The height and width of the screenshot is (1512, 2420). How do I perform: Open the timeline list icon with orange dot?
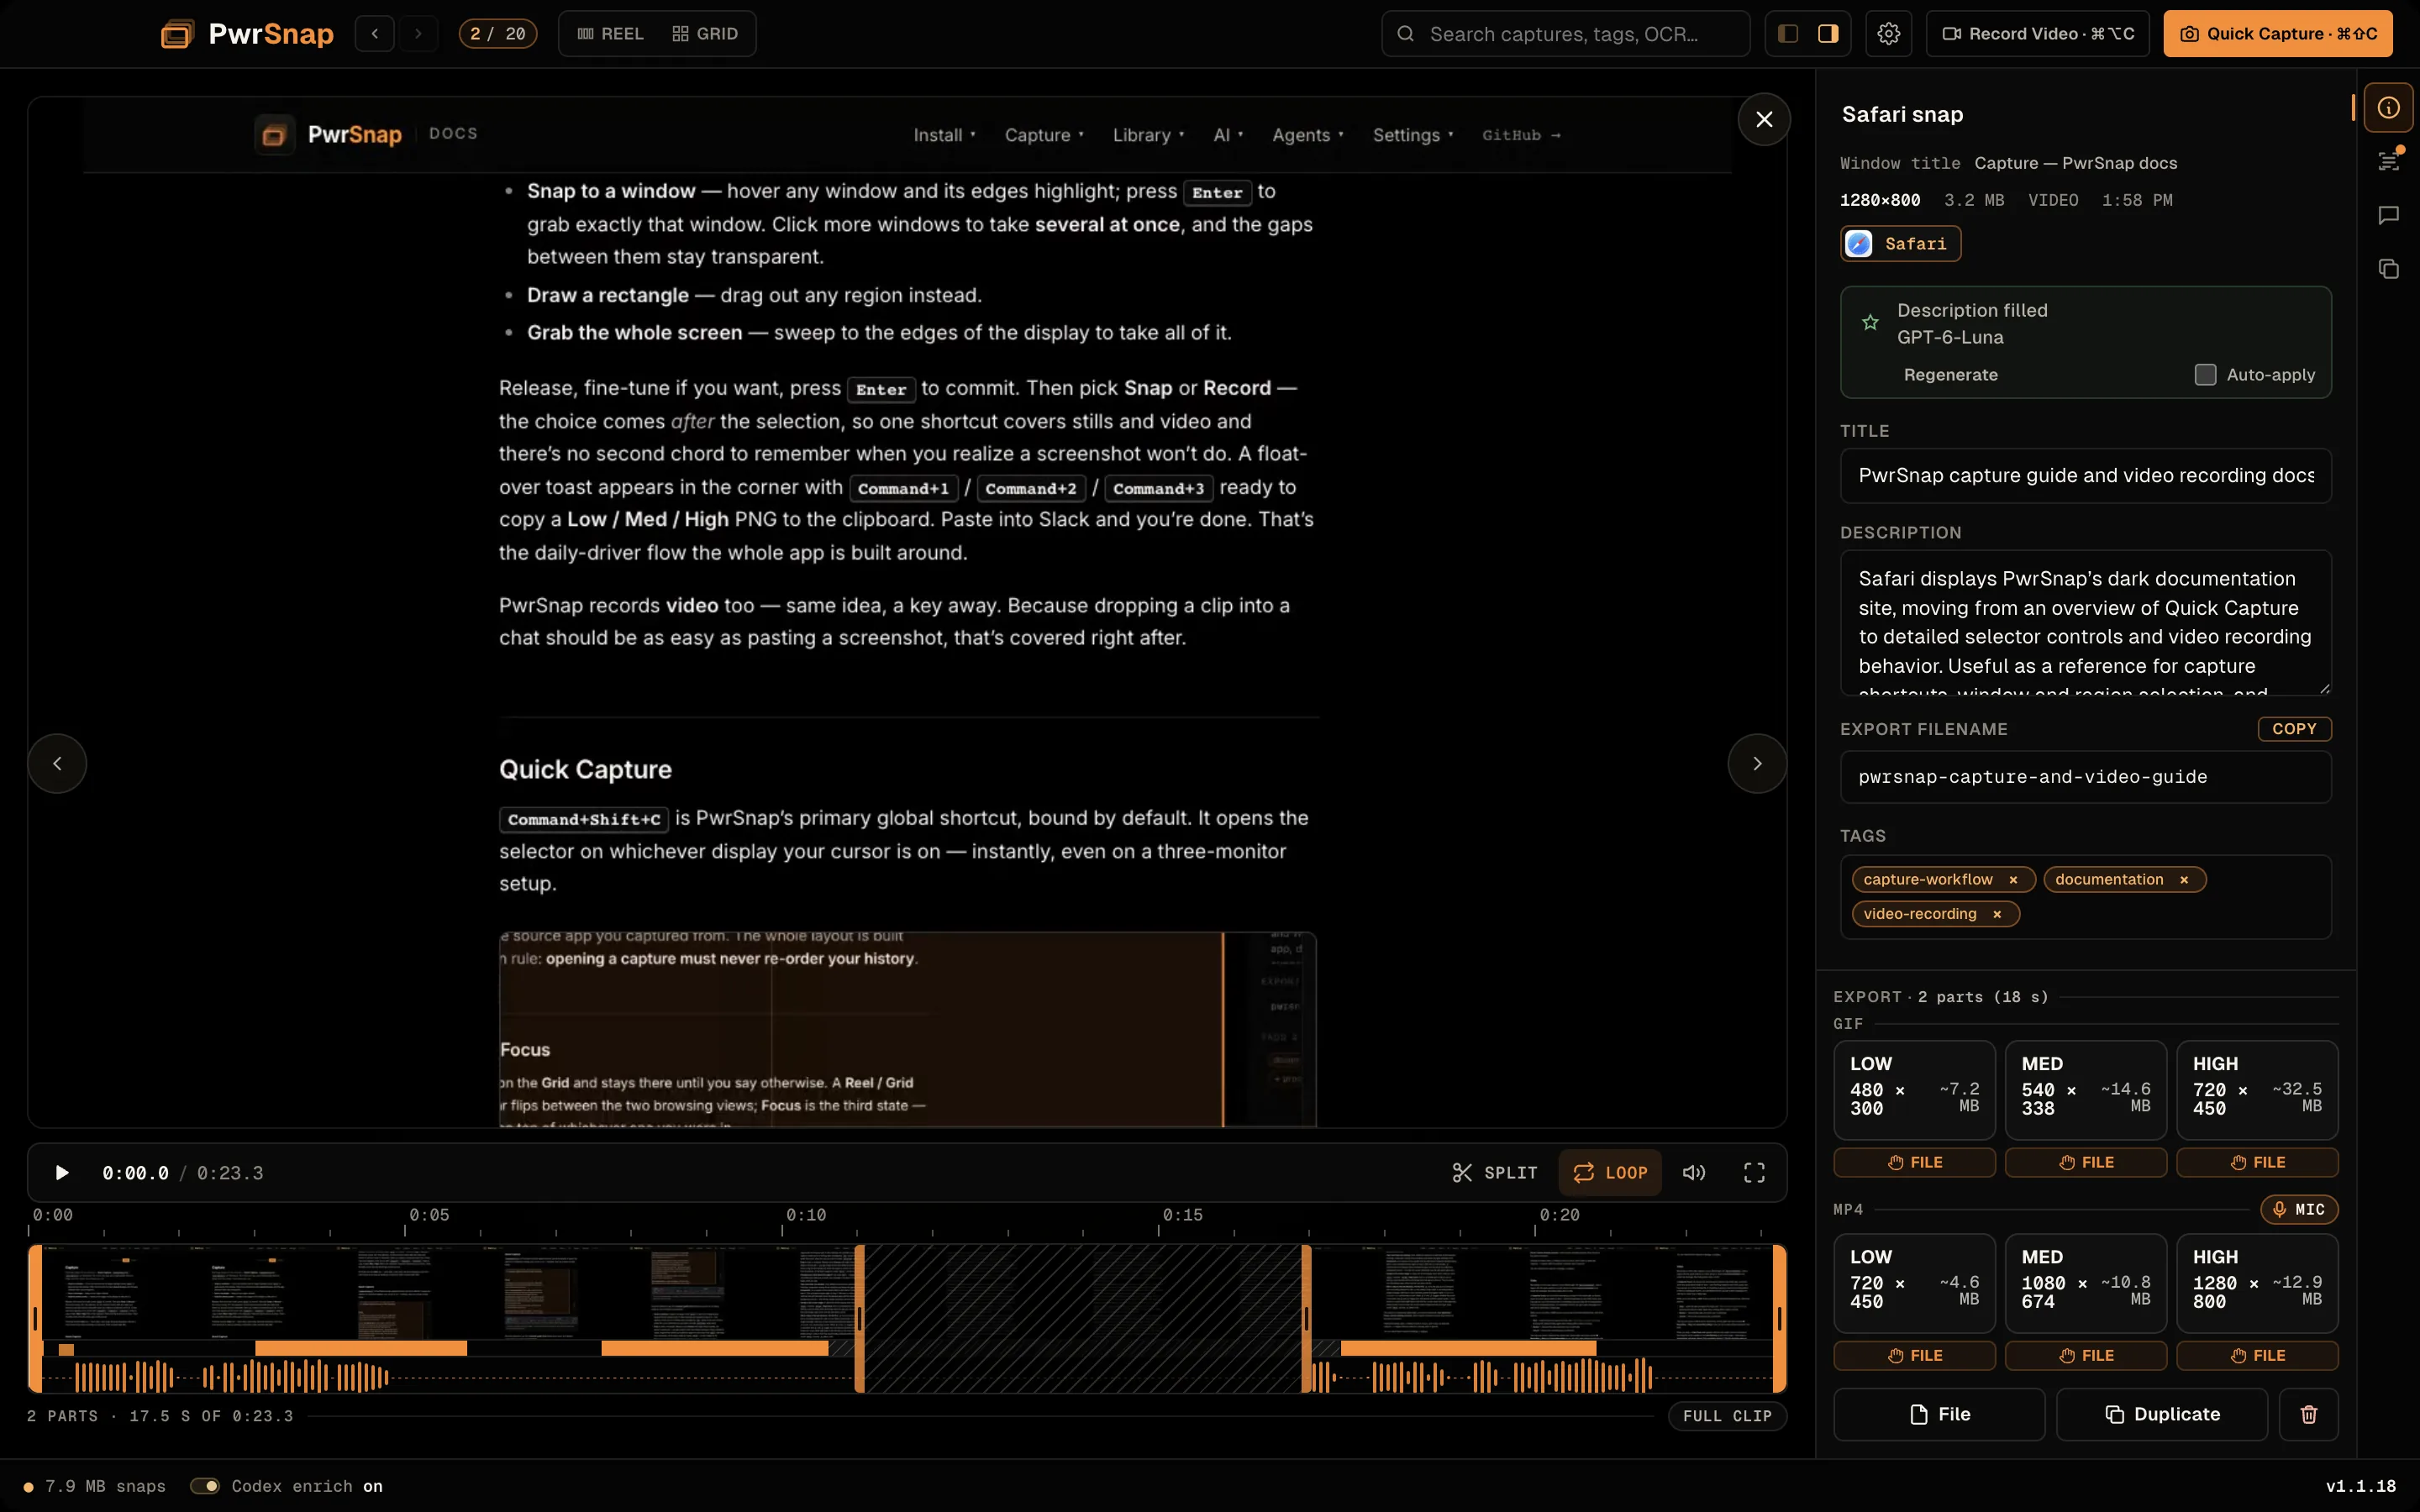(2388, 161)
